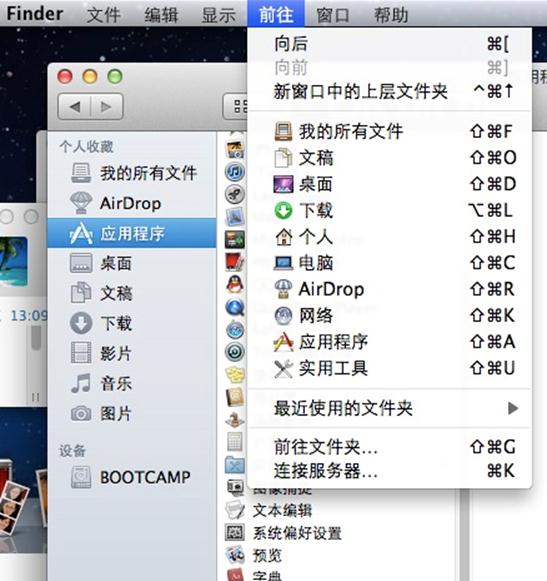Select 系统偏好设置 in the application list
Image resolution: width=547 pixels, height=581 pixels.
(297, 533)
